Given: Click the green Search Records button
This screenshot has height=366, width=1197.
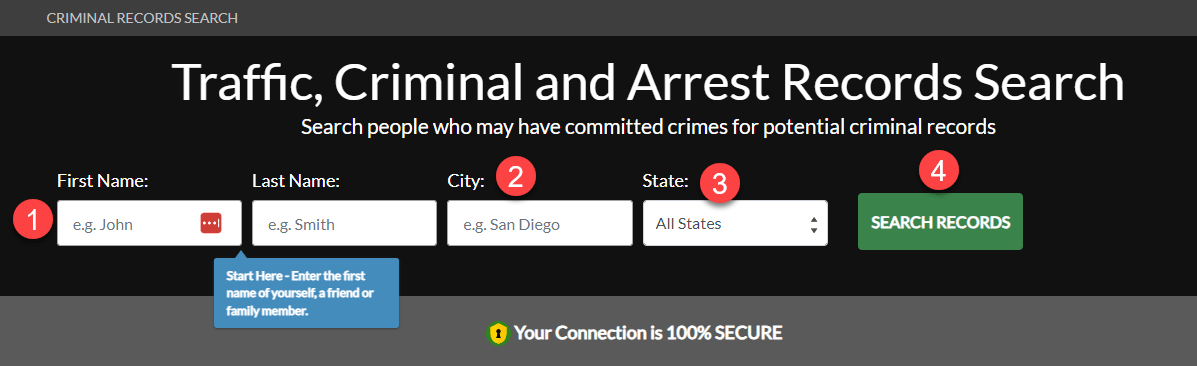Looking at the screenshot, I should point(940,222).
